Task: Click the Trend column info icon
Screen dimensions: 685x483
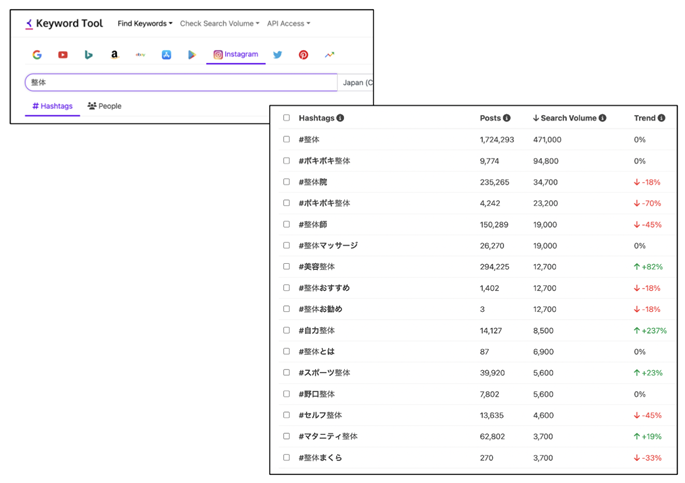Action: point(661,118)
